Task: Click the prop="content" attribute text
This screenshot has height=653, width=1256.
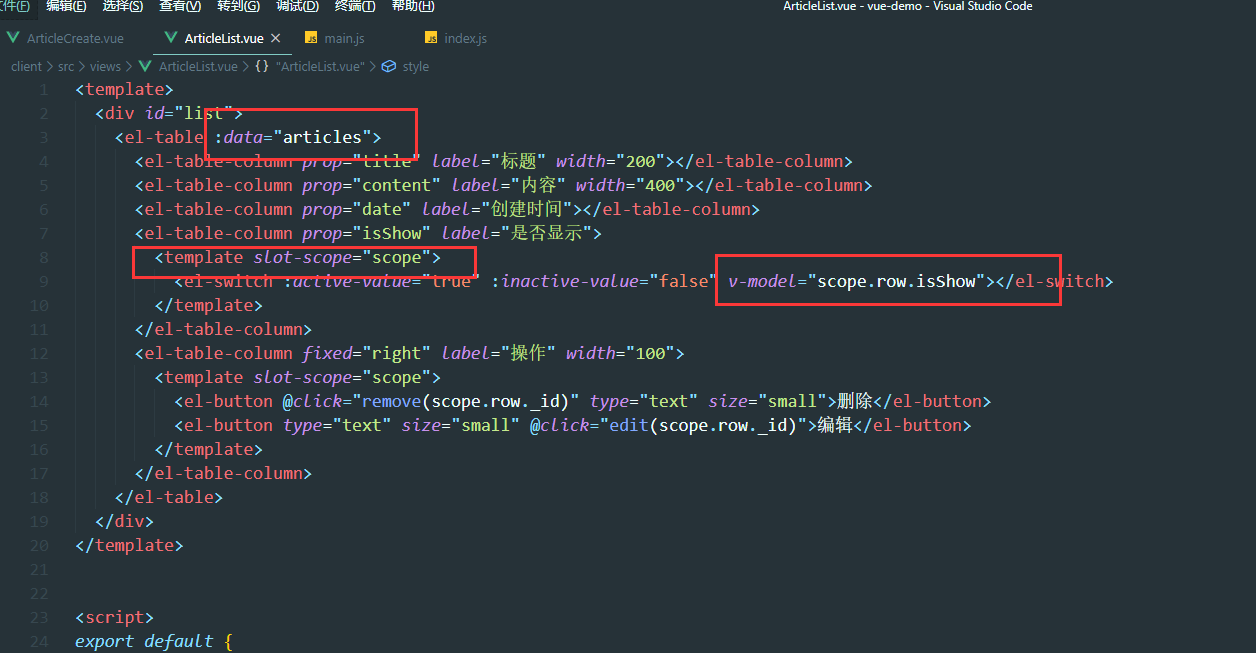Action: [372, 185]
